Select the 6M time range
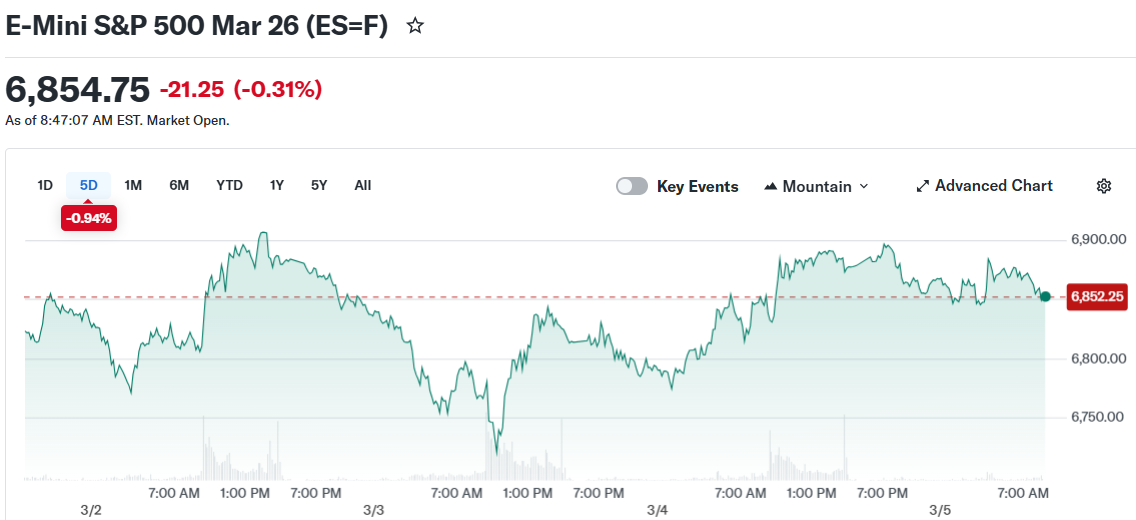The height and width of the screenshot is (520, 1136). [x=179, y=185]
